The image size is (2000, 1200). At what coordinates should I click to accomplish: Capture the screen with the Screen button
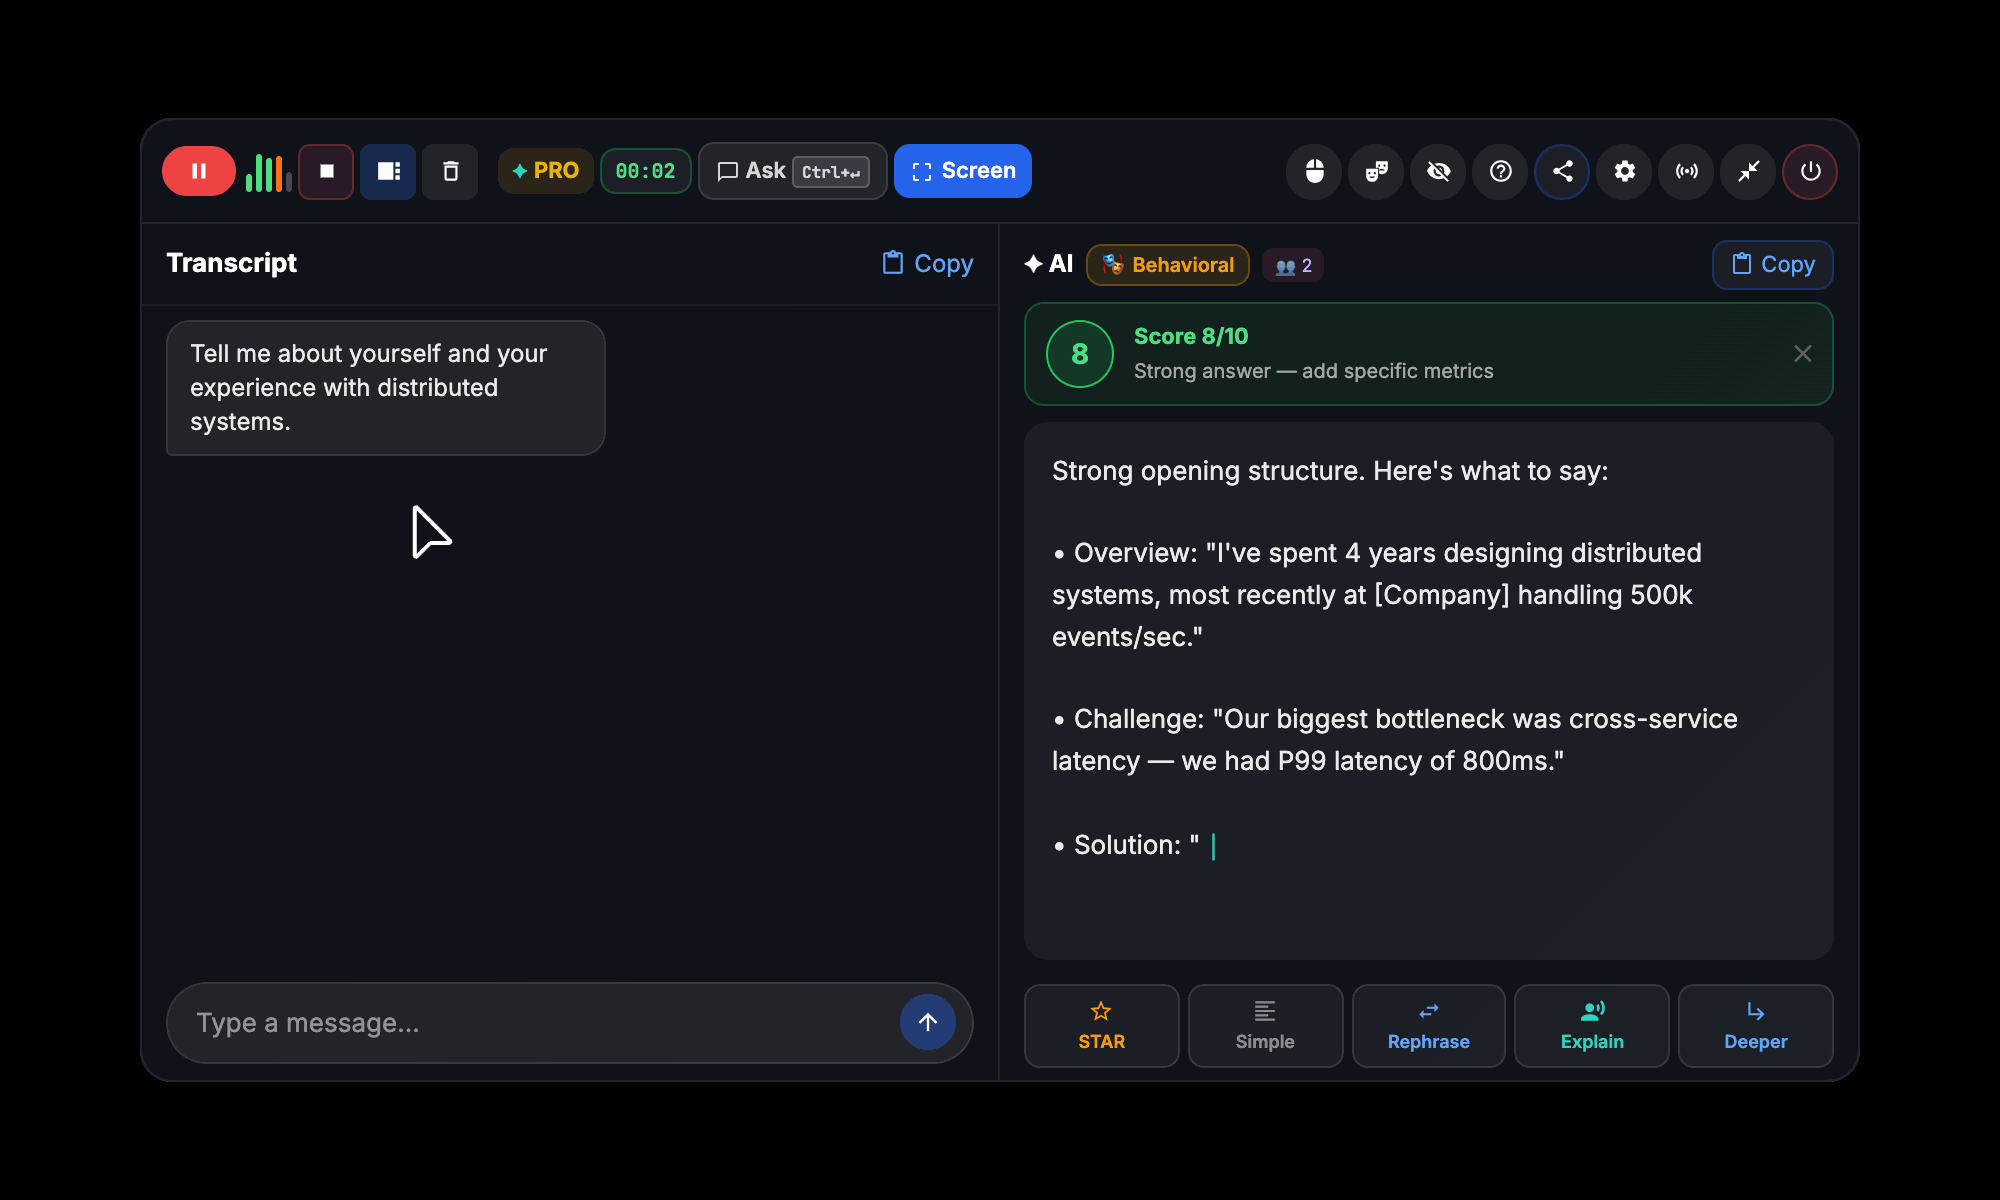pyautogui.click(x=963, y=171)
